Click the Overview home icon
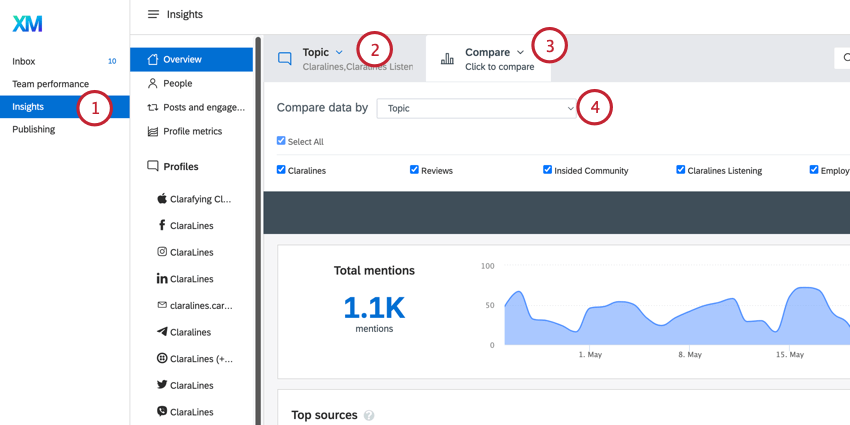 coord(153,59)
